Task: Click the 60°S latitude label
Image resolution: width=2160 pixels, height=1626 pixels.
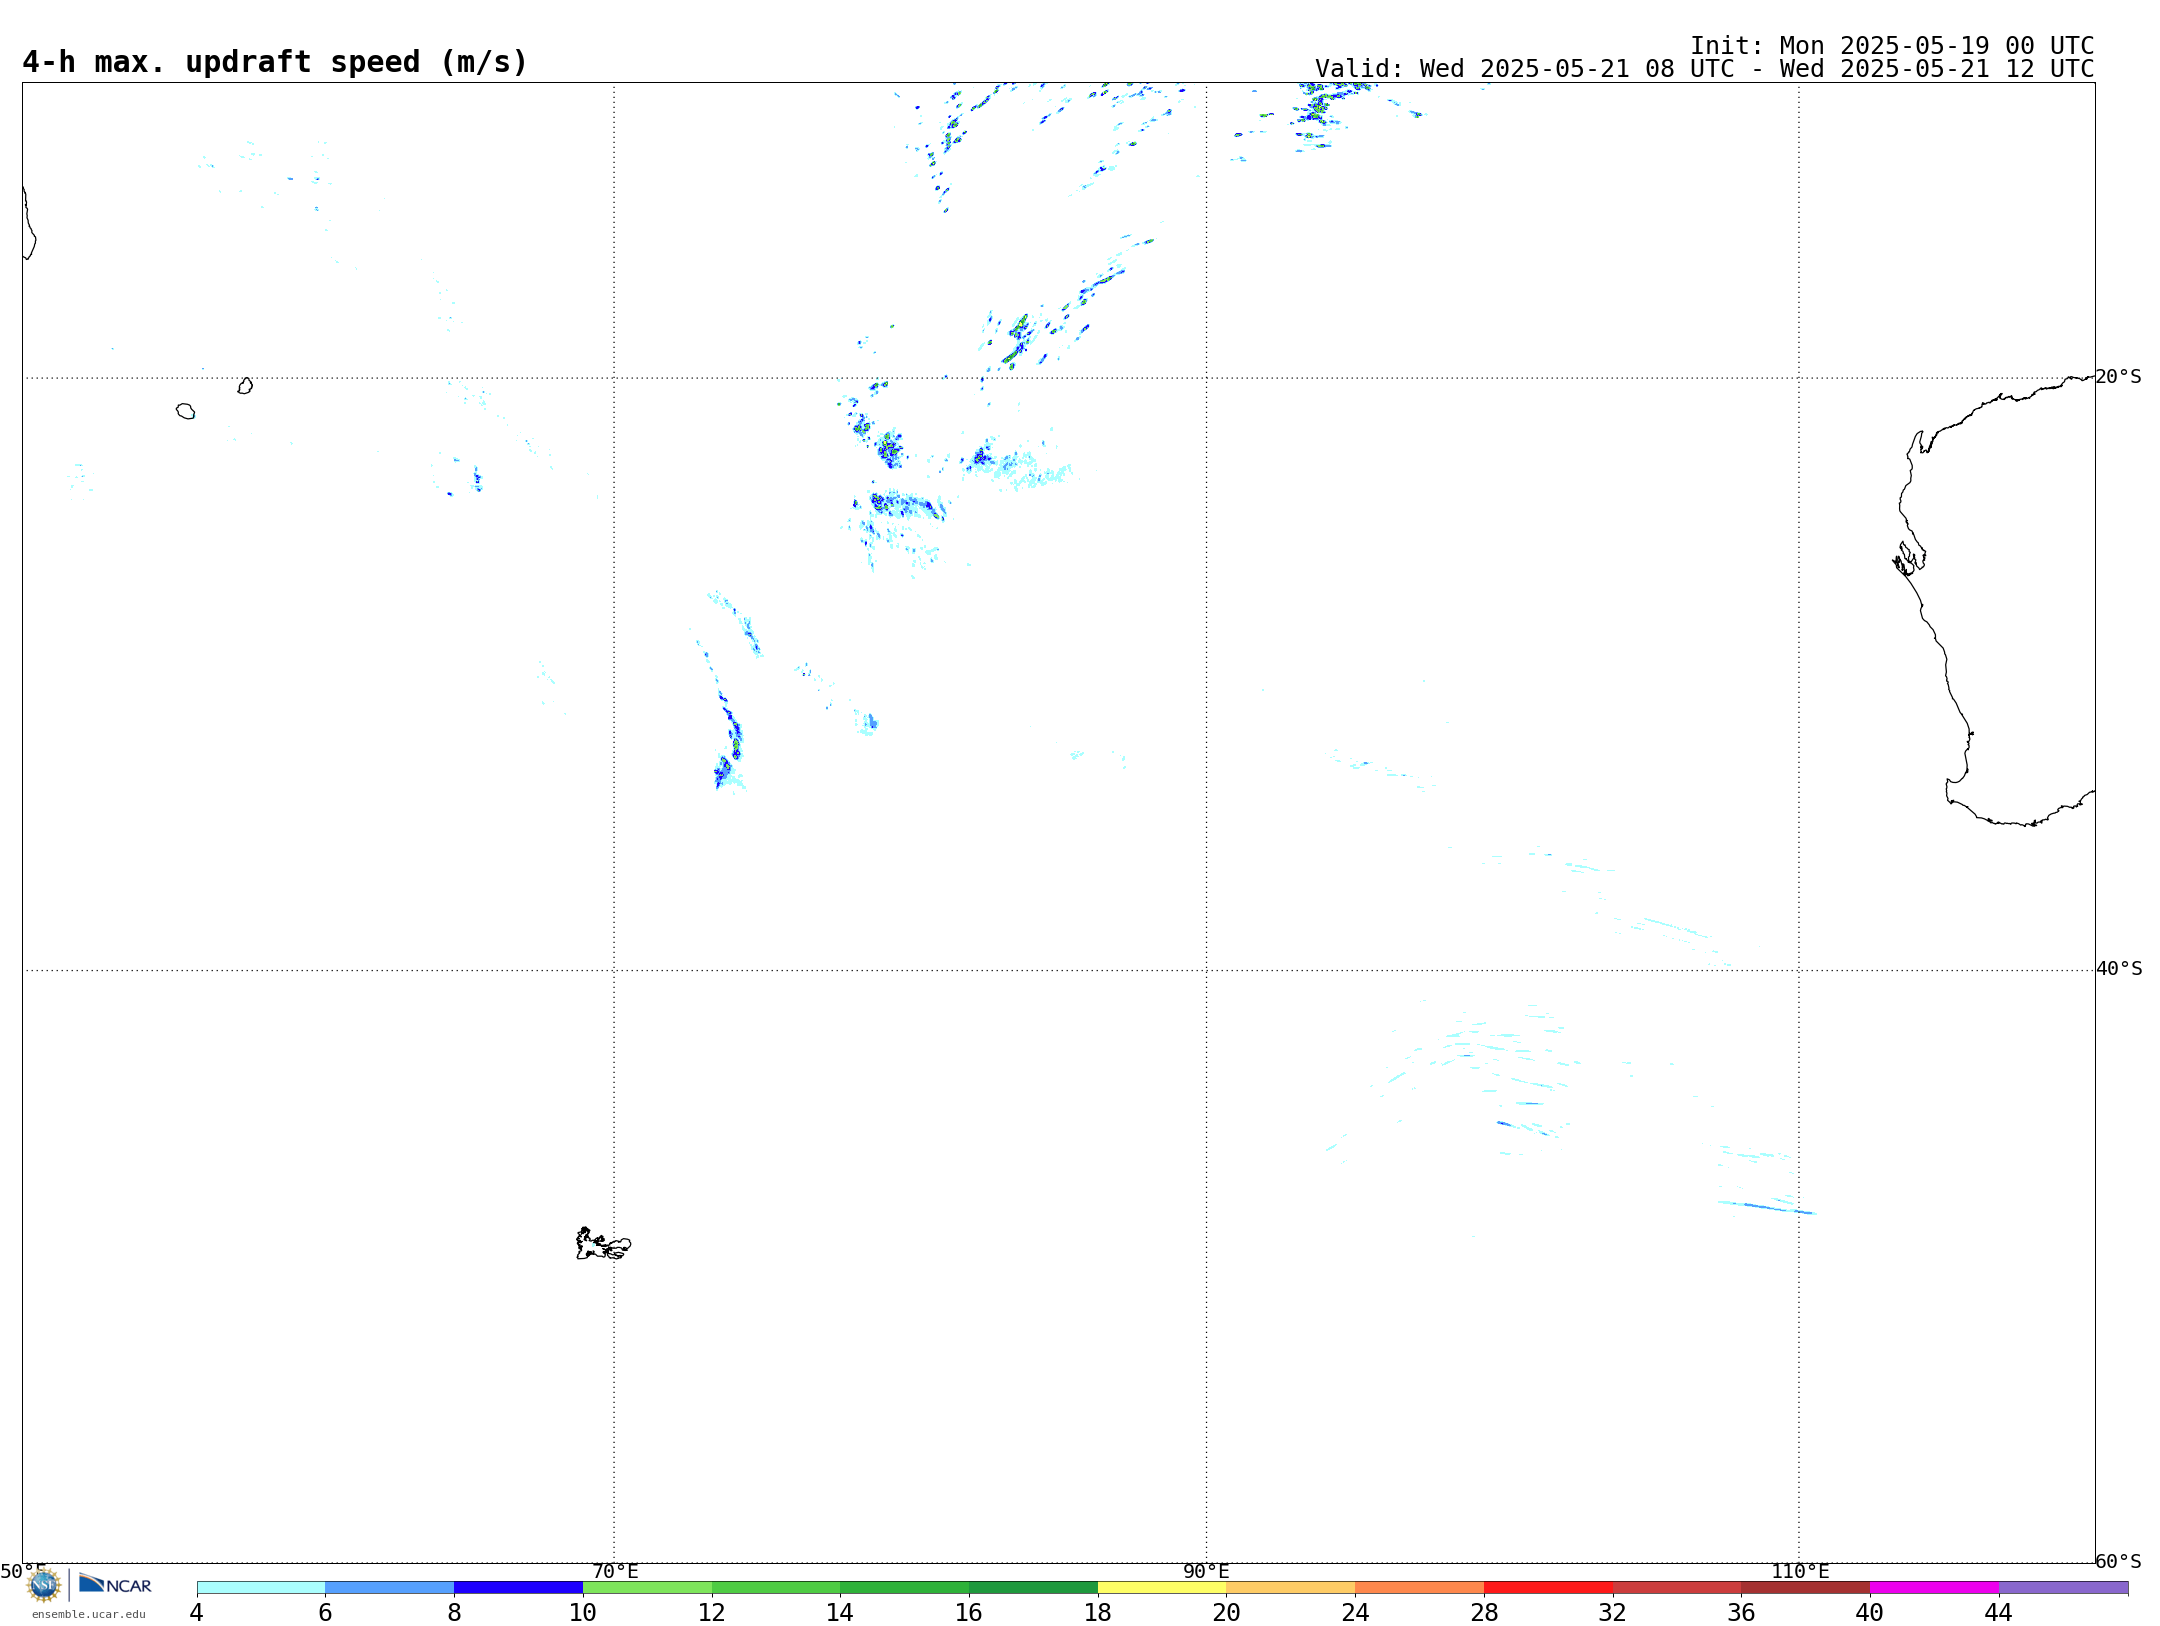Action: pyautogui.click(x=2118, y=1561)
